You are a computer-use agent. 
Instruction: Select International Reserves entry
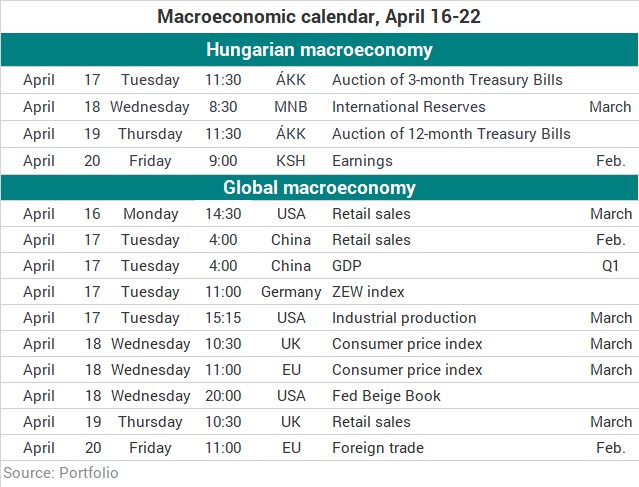[409, 107]
